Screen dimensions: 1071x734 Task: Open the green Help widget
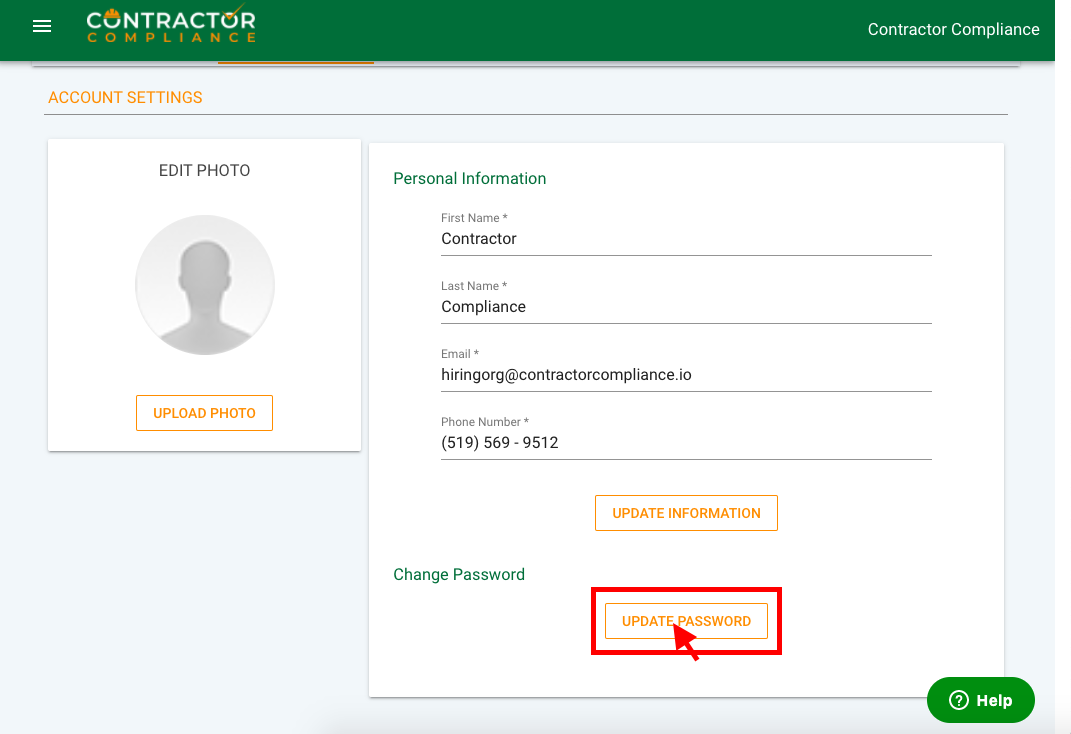[x=981, y=700]
